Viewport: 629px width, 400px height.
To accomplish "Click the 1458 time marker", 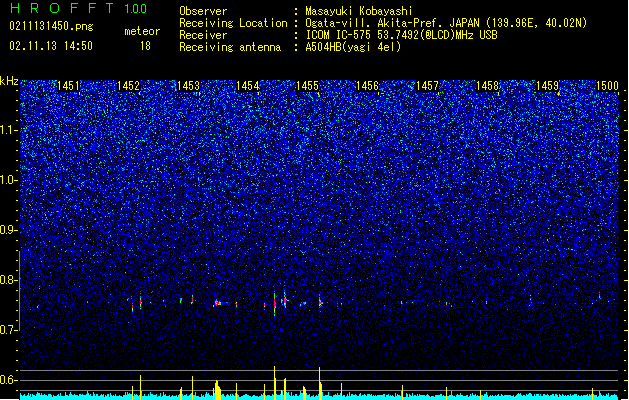I will click(487, 86).
